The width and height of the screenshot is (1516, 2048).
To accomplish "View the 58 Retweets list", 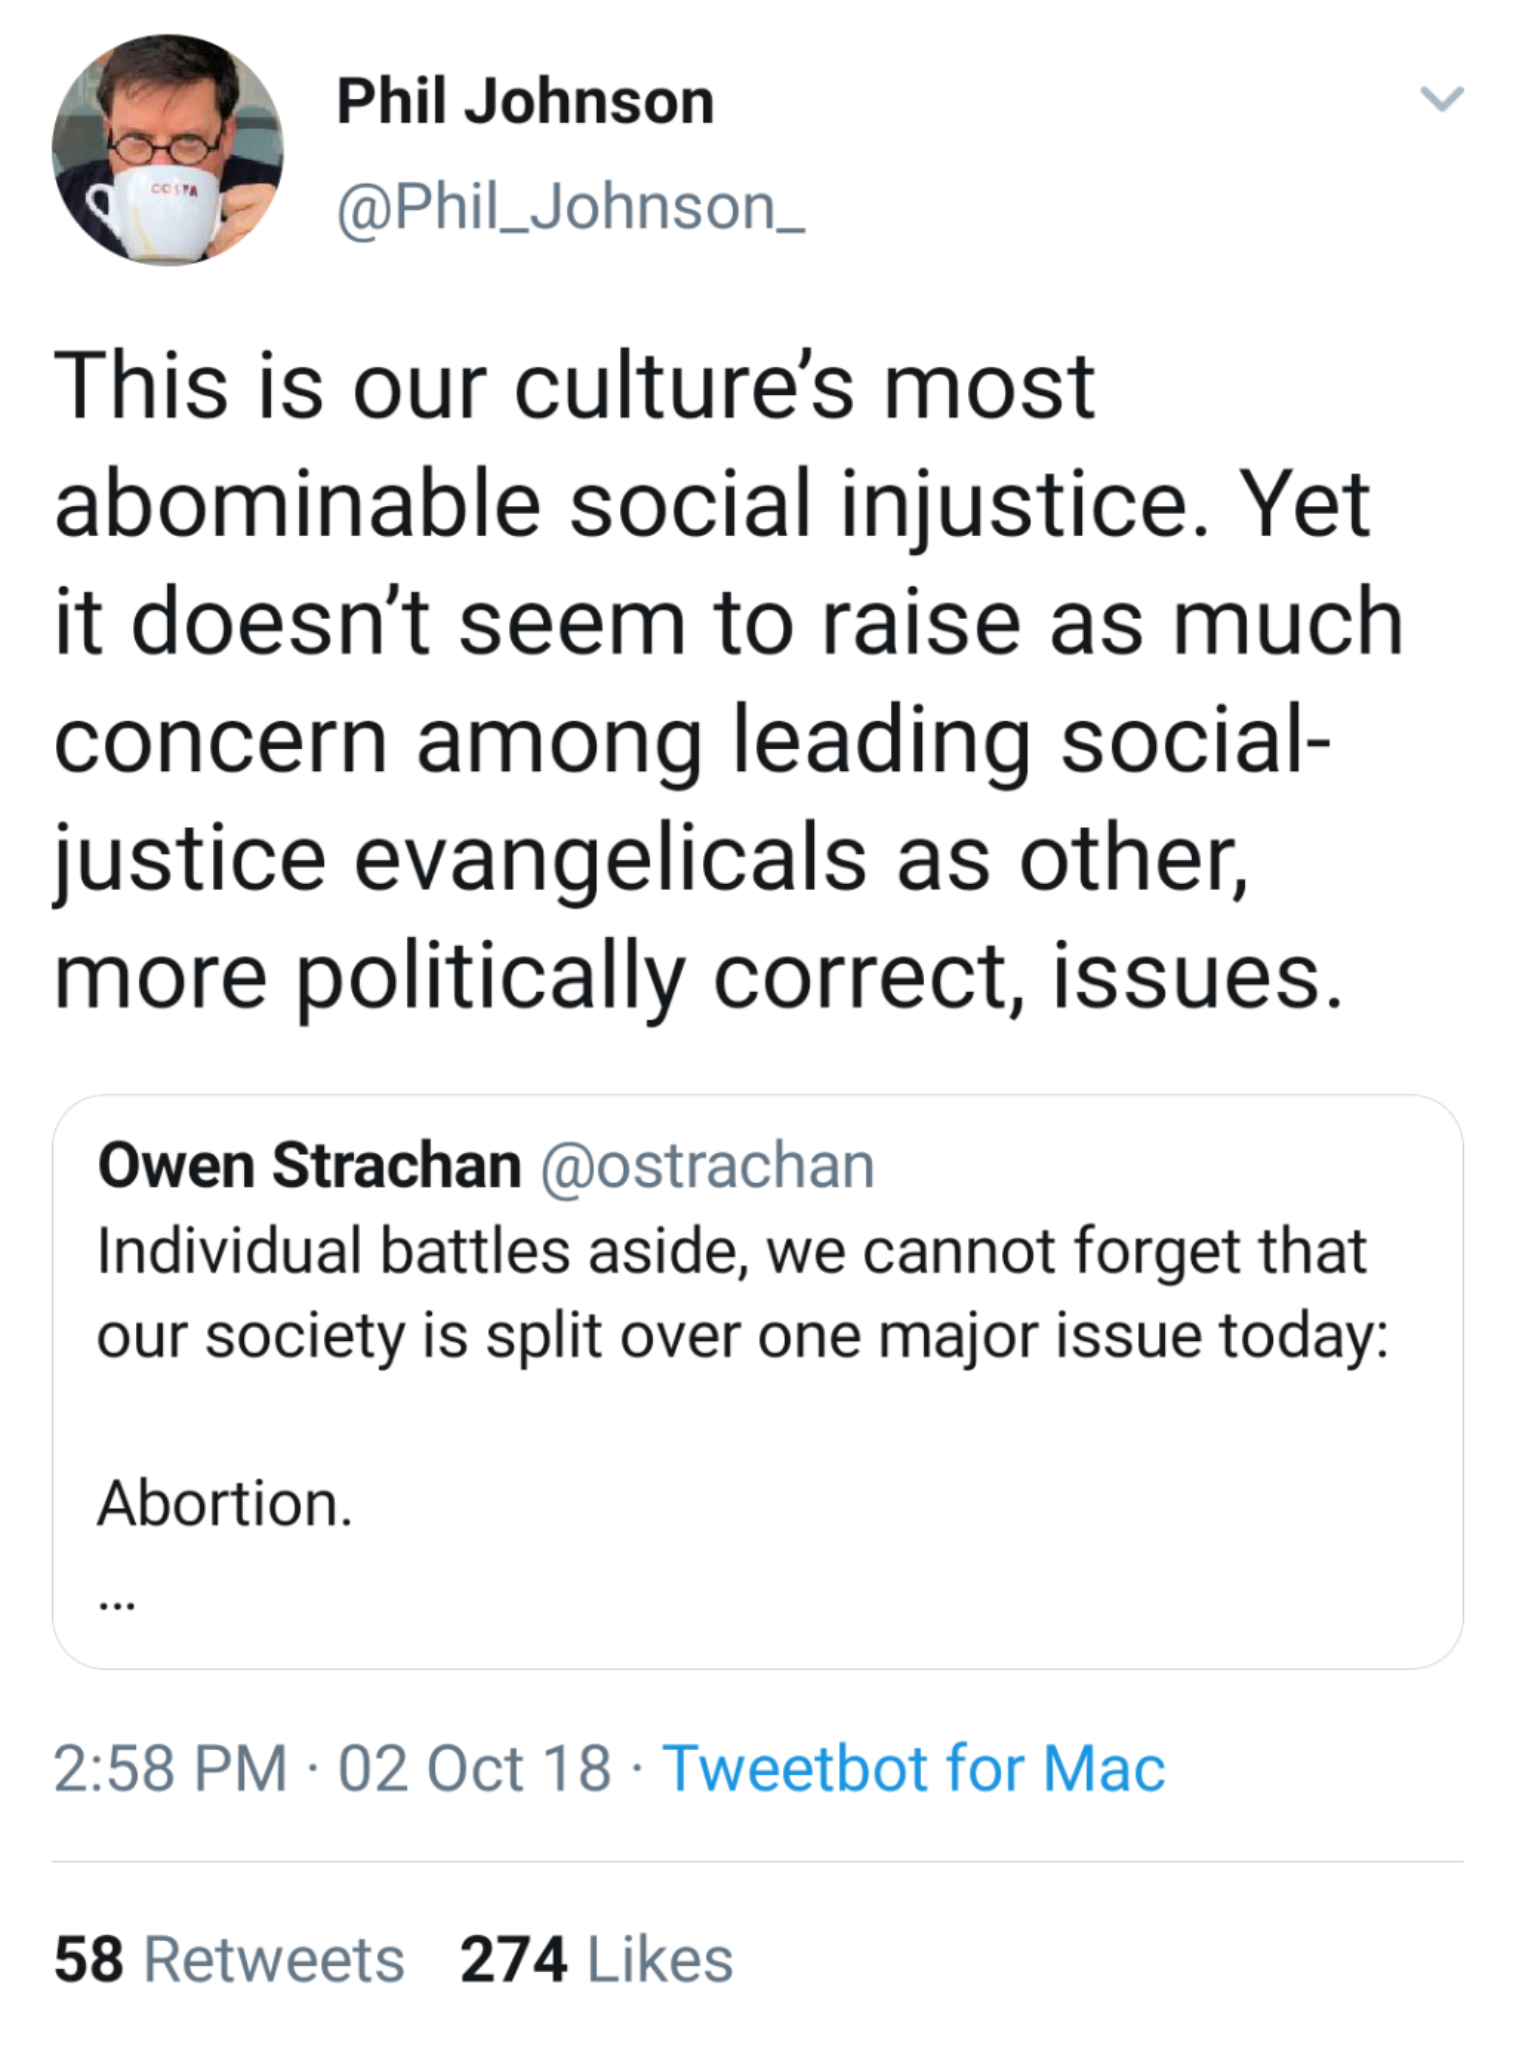I will tap(229, 1958).
